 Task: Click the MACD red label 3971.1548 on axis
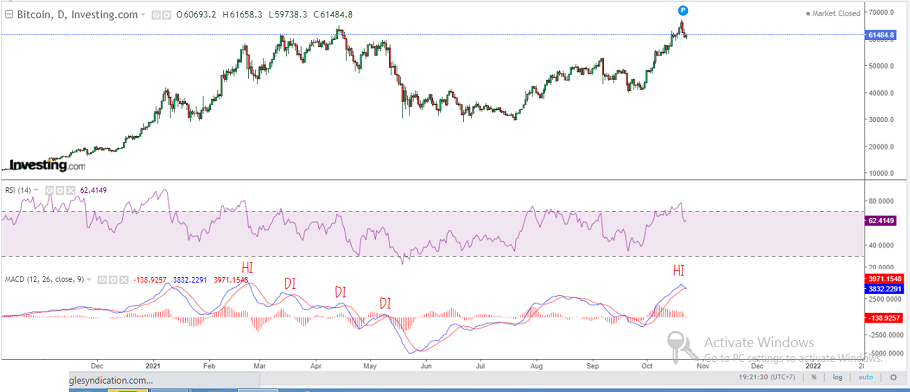pyautogui.click(x=884, y=279)
